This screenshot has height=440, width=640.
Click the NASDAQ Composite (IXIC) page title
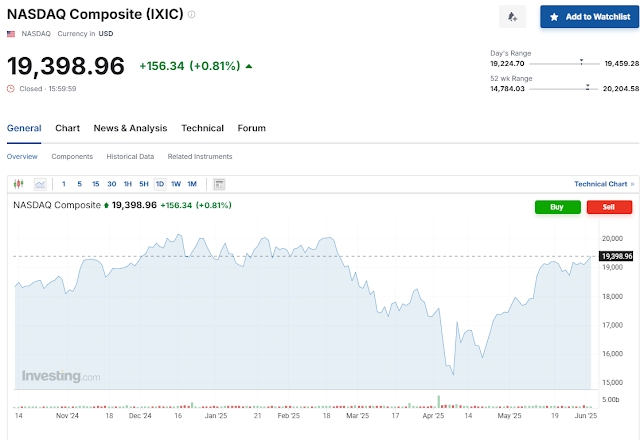(x=95, y=14)
